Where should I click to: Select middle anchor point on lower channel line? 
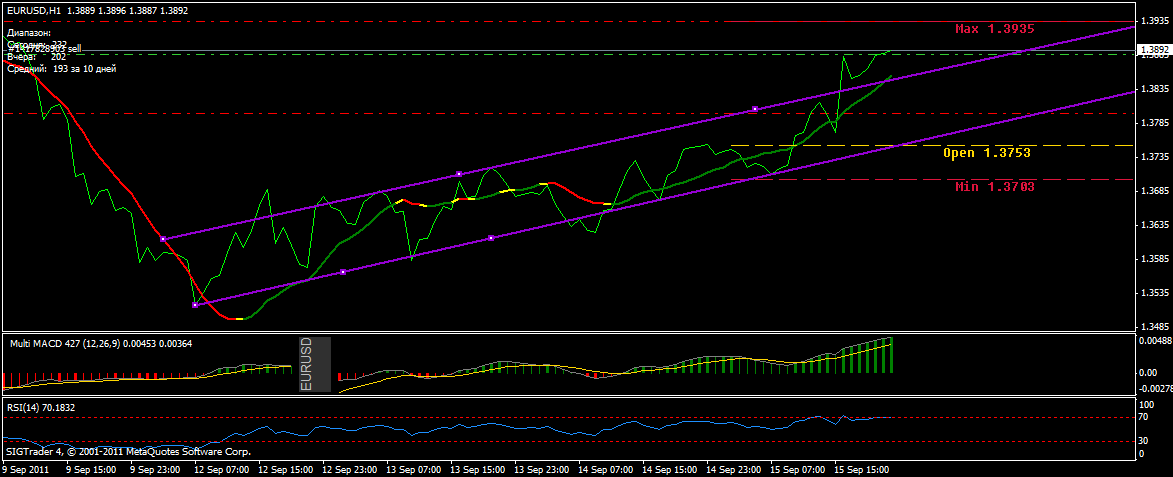click(x=343, y=272)
